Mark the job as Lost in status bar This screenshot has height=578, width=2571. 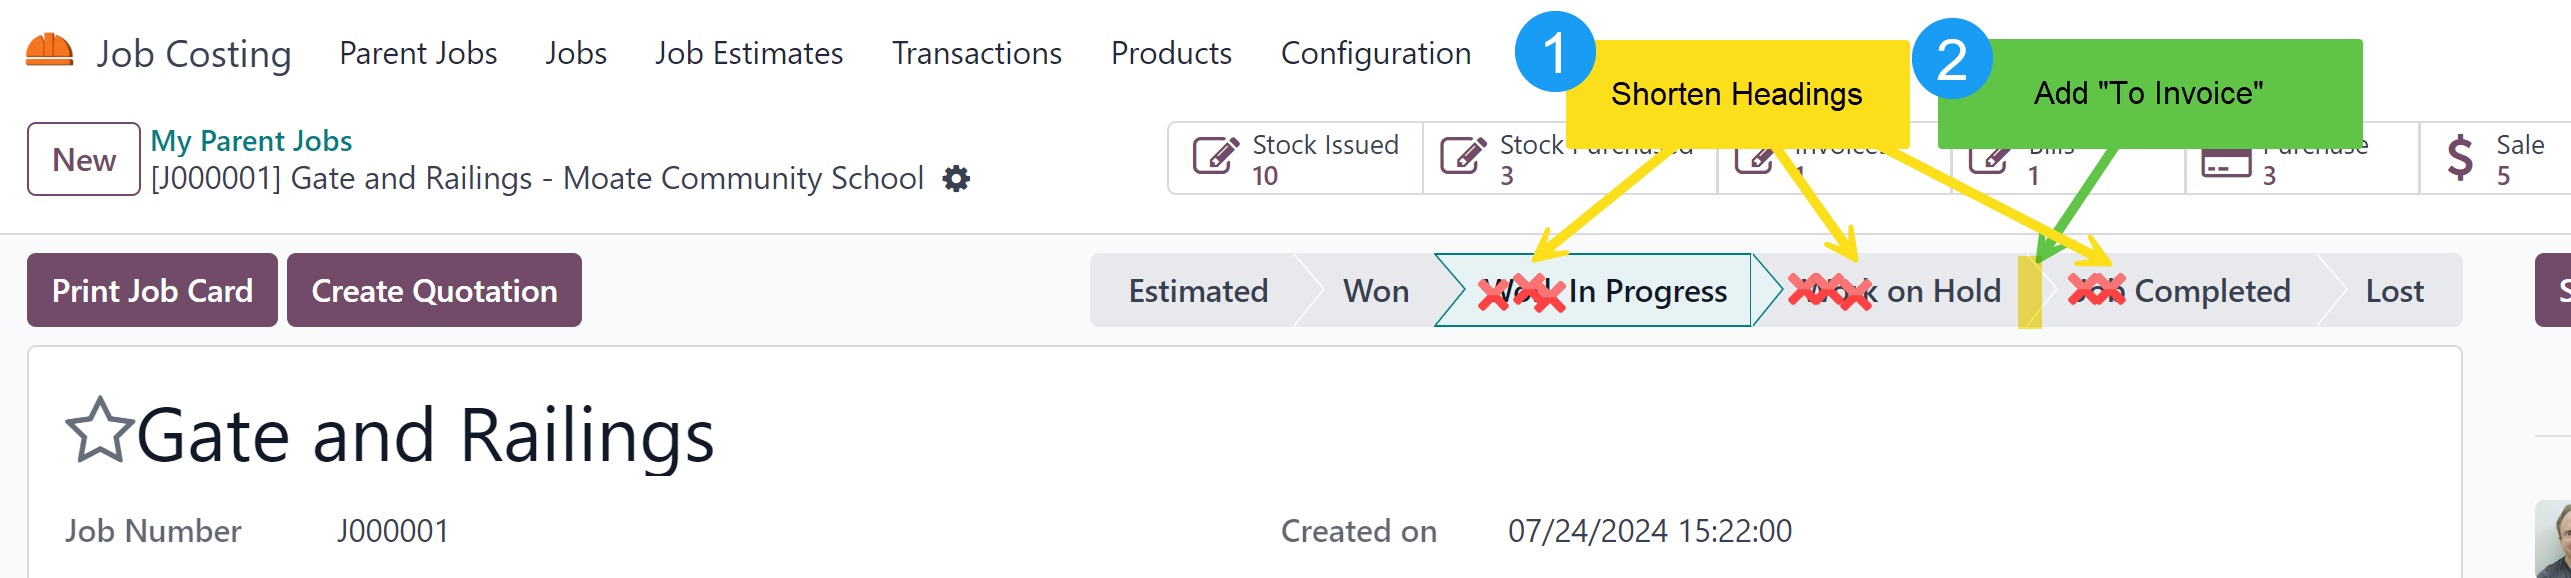2394,291
